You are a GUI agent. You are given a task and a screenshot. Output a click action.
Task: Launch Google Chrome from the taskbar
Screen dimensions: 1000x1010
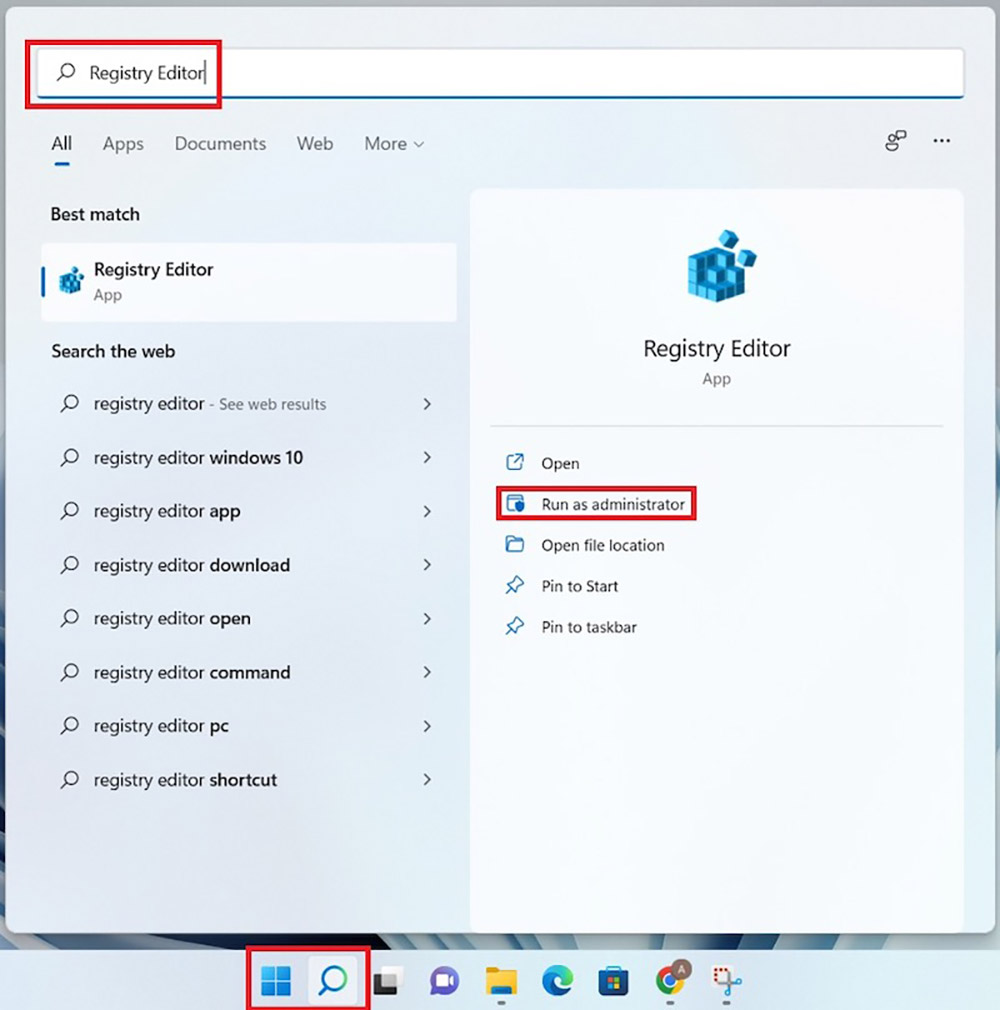click(670, 979)
